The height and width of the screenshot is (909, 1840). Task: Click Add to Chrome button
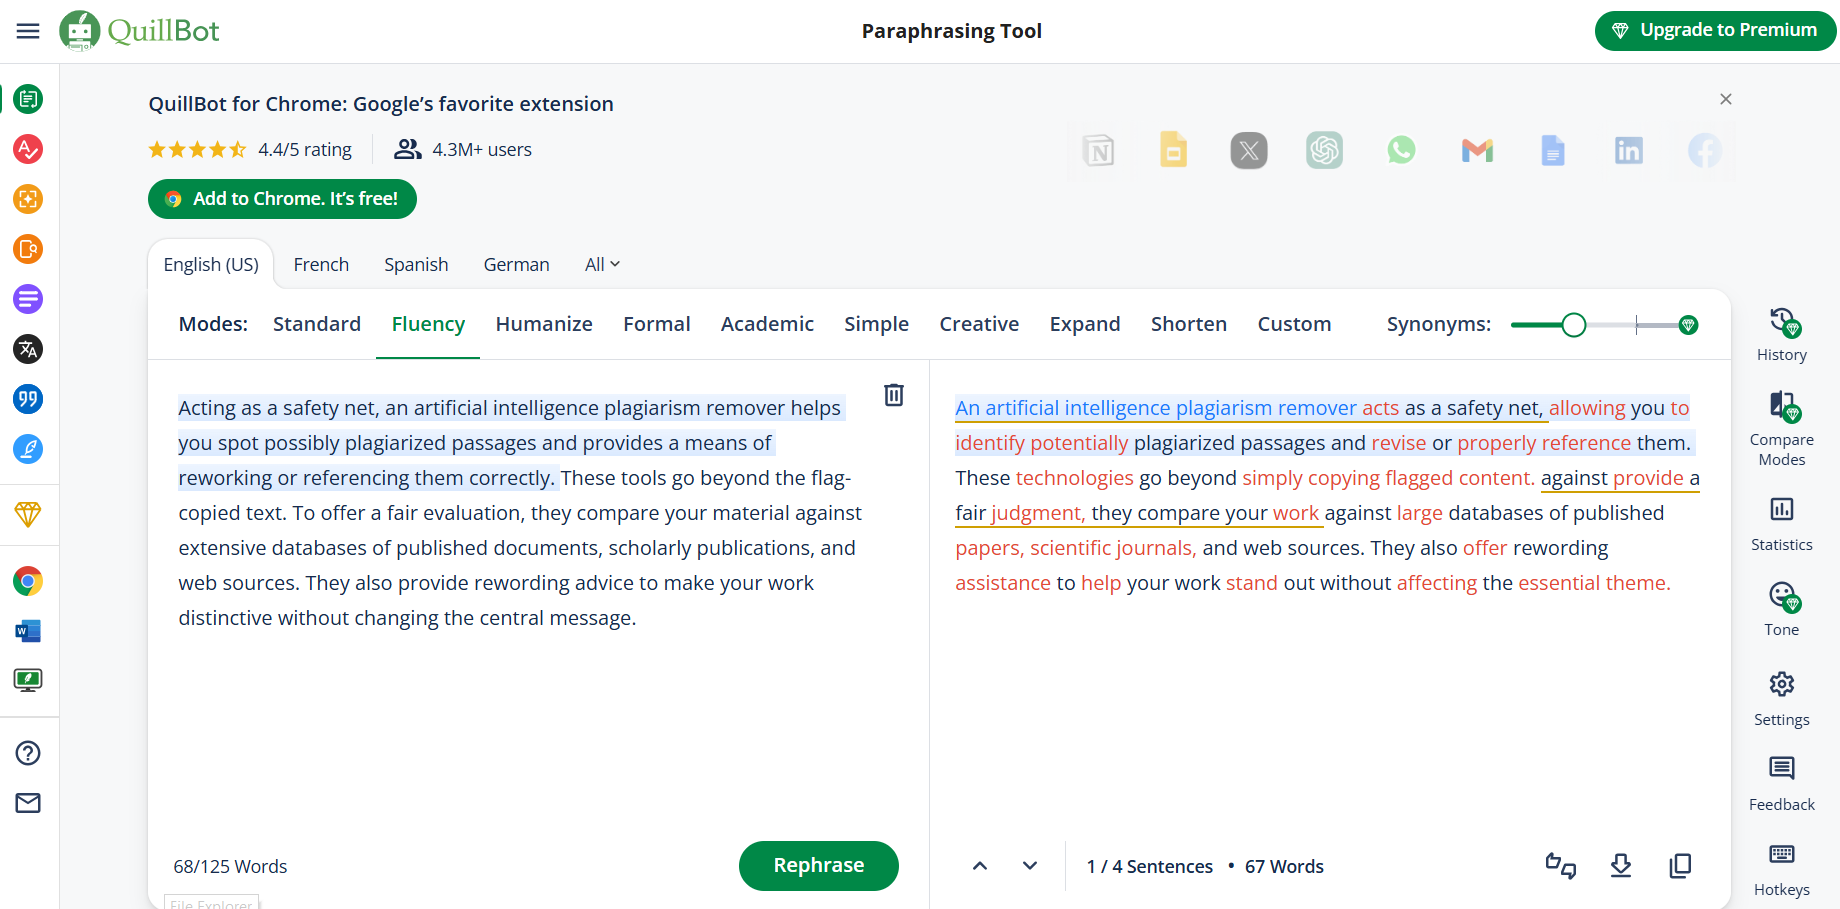(x=282, y=199)
